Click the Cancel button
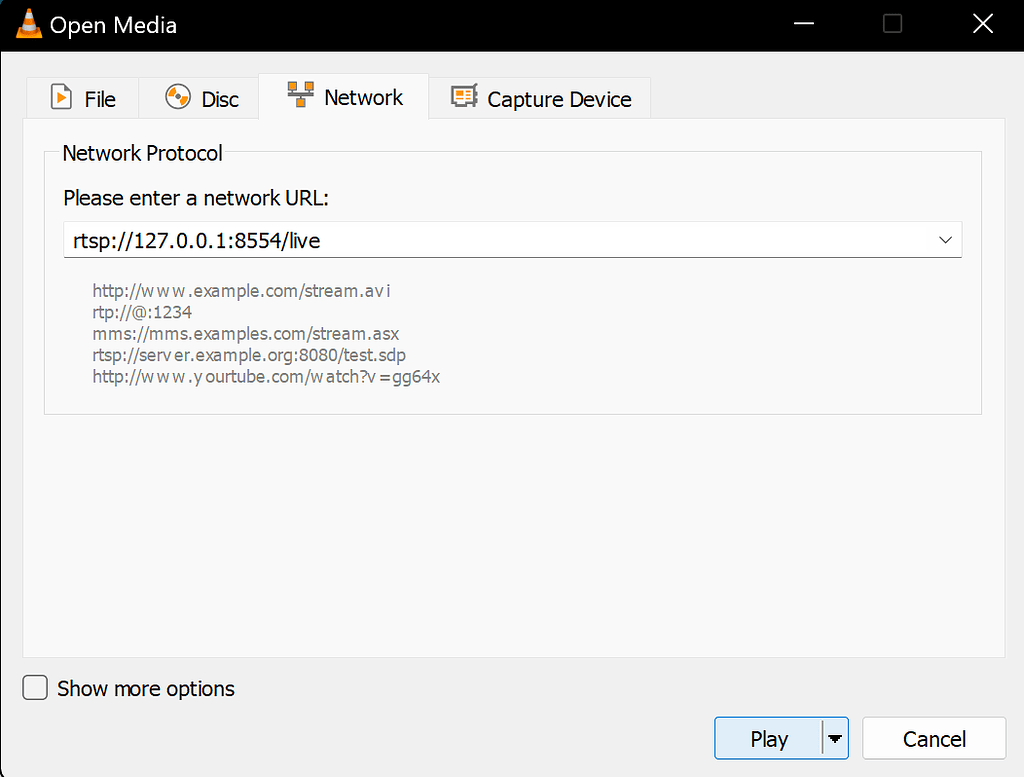1024x777 pixels. tap(934, 739)
